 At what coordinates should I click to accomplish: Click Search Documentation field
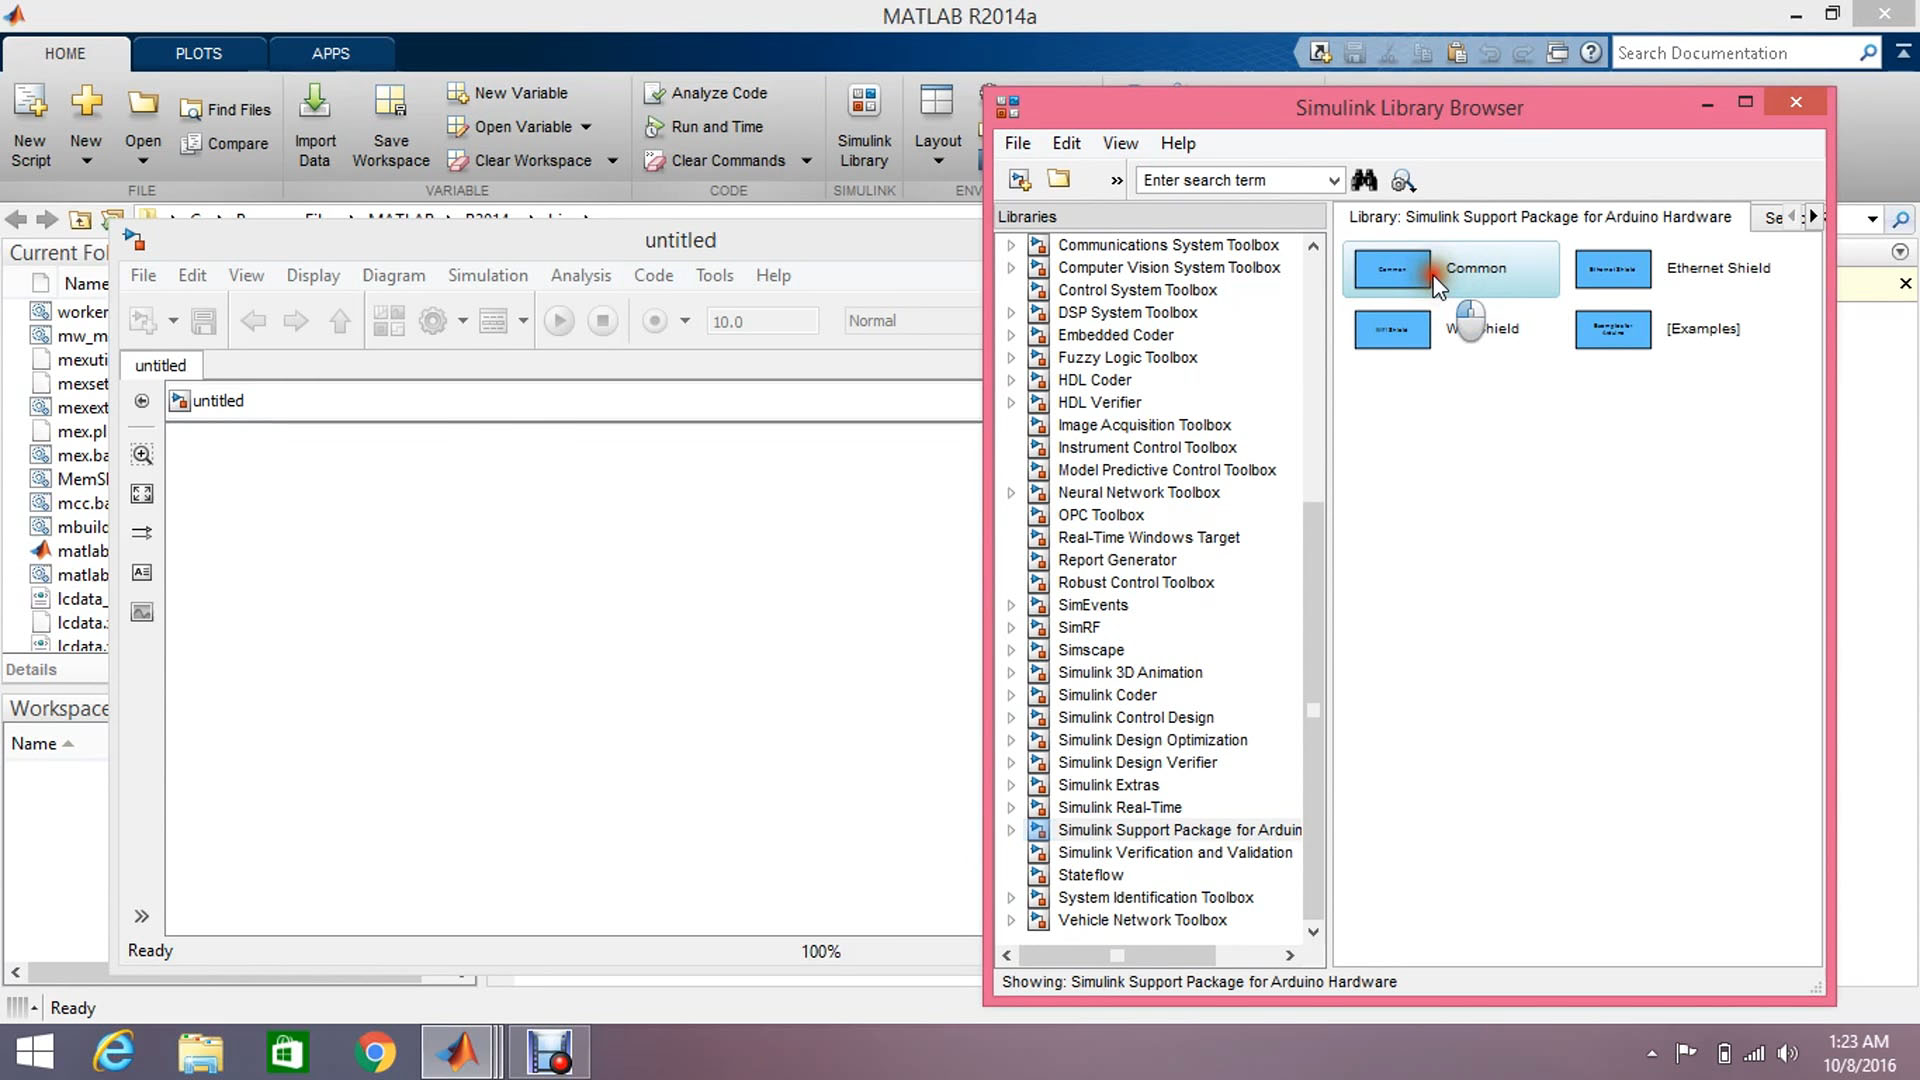pyautogui.click(x=1737, y=53)
